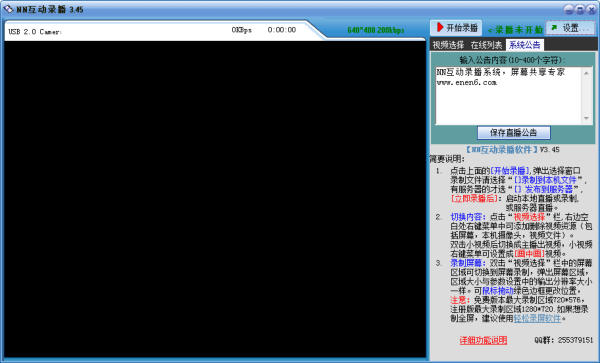The height and width of the screenshot is (363, 600).
Task: Click the black video preview area
Action: [x=215, y=199]
